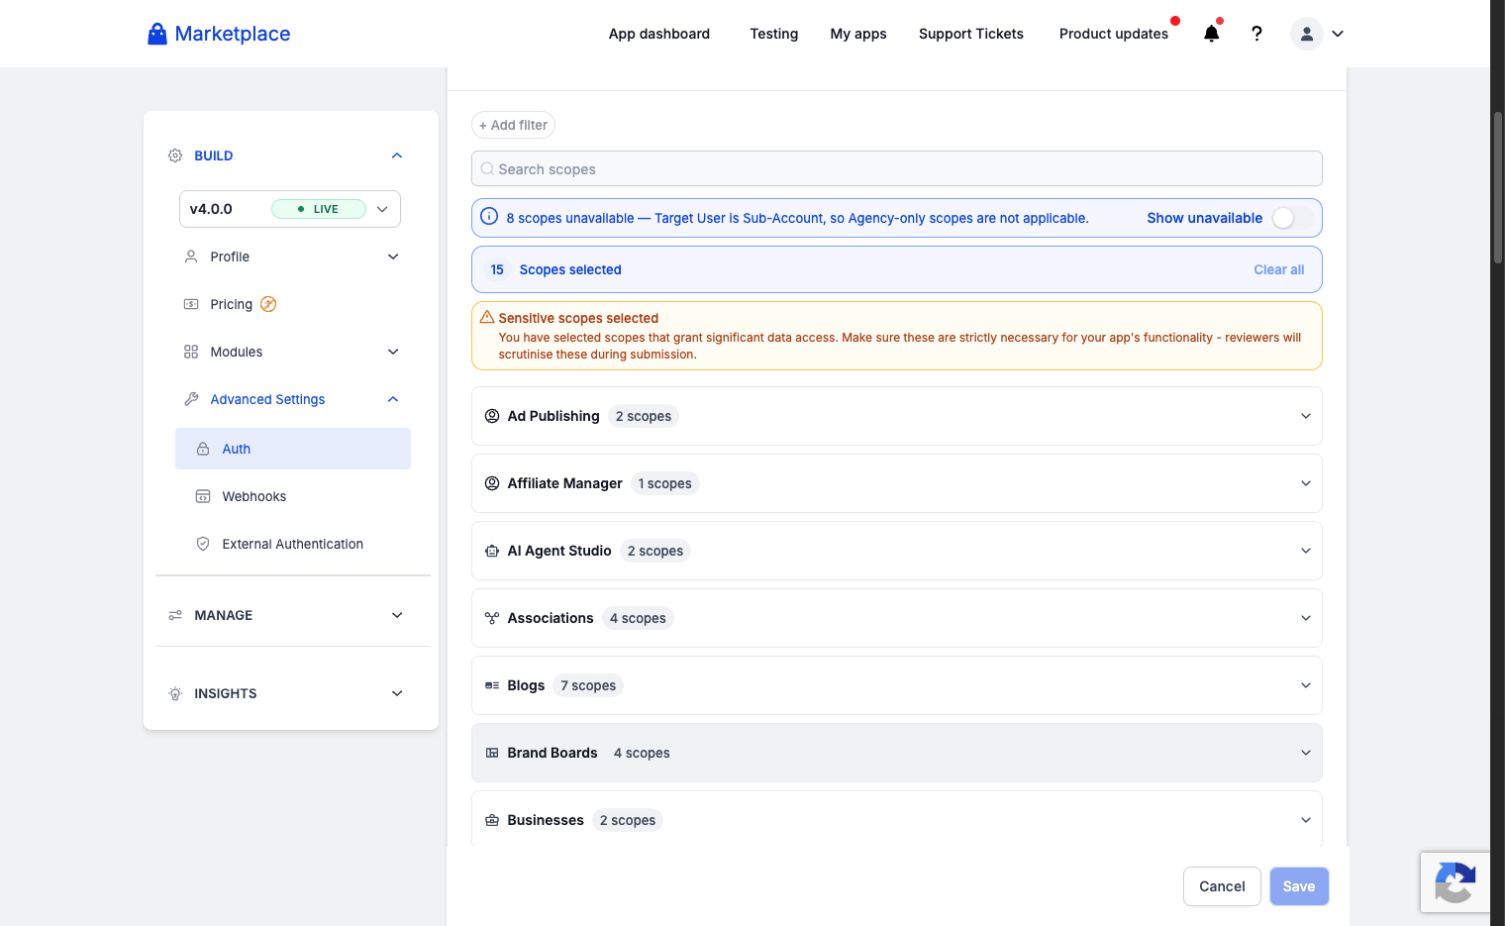Open Support Tickets in top navigation
This screenshot has height=926, width=1505.
point(971,34)
